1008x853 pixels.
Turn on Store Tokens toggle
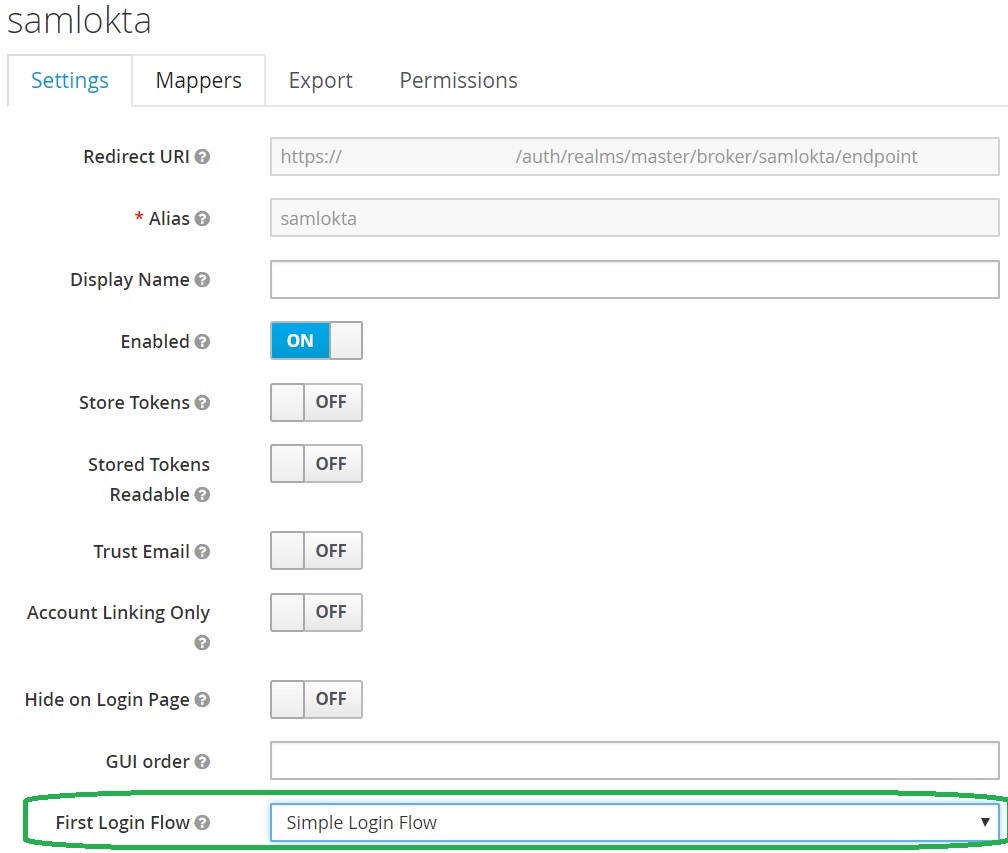pos(316,402)
